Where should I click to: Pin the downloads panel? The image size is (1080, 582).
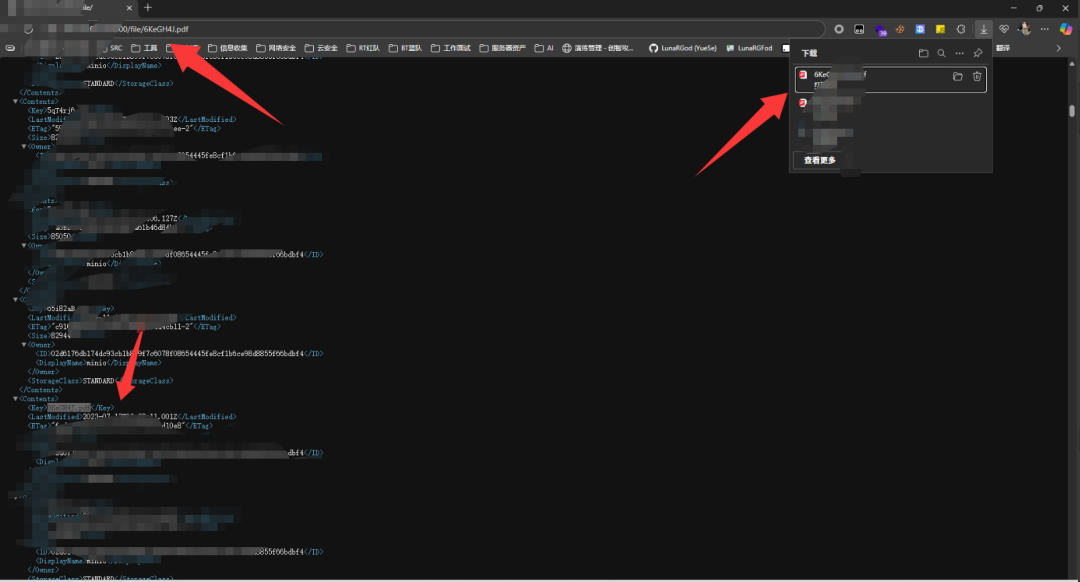coord(978,53)
